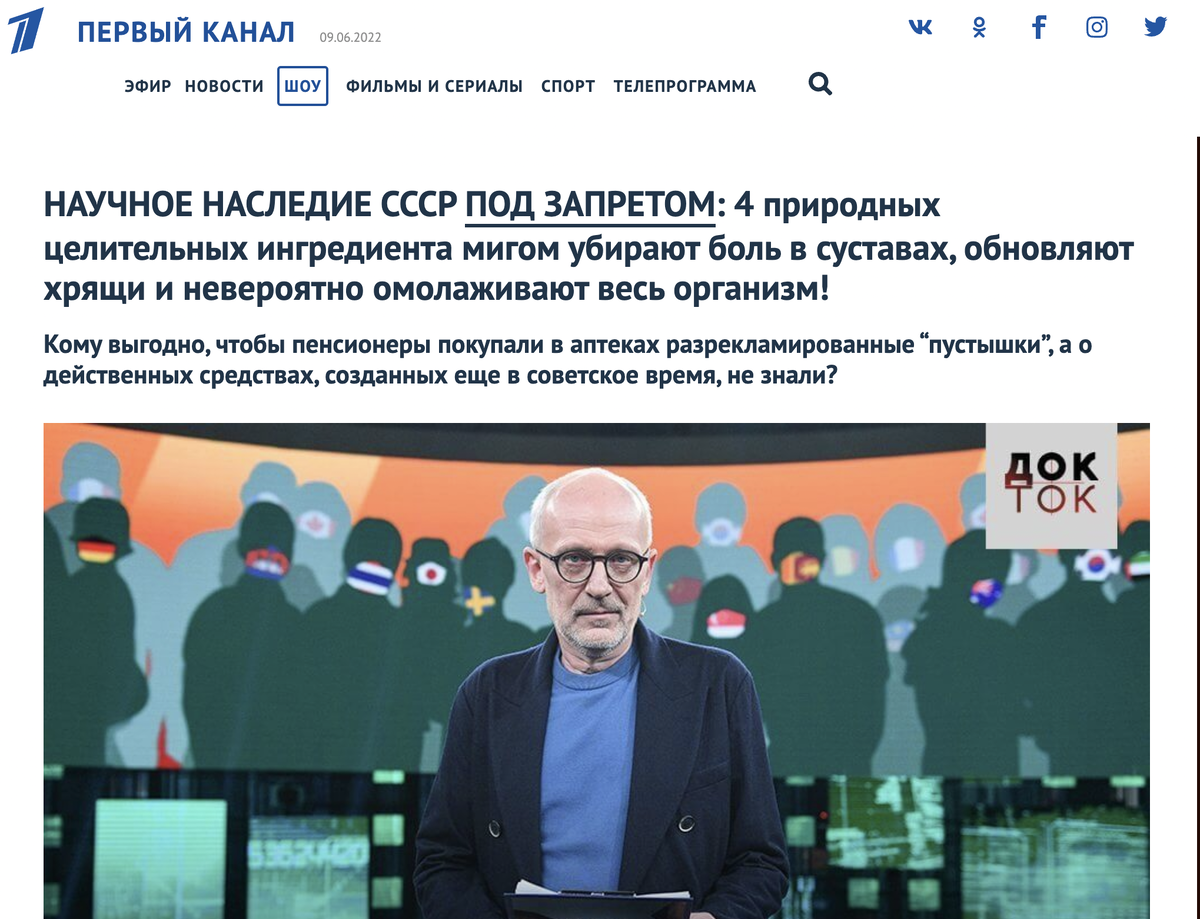The image size is (1200, 919).
Task: Select the highlighted ШОУ tab
Action: [x=303, y=86]
